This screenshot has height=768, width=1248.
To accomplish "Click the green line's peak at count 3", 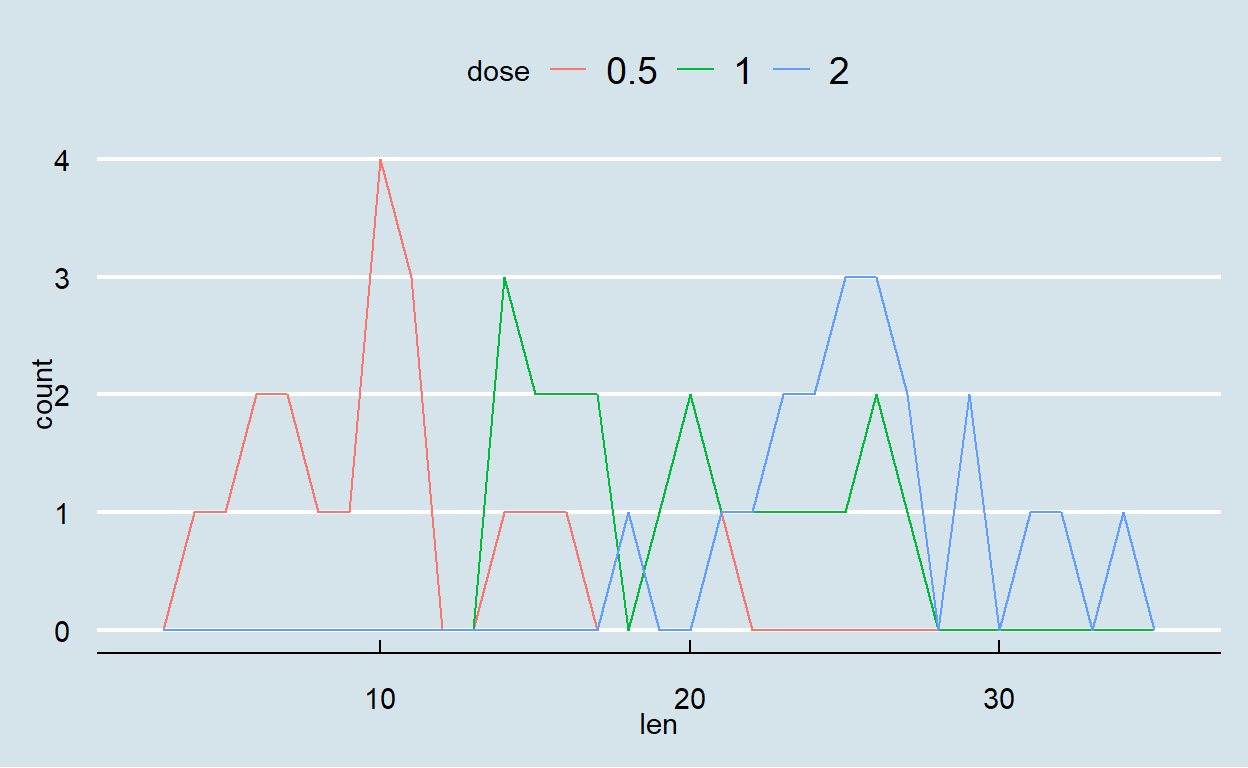I will click(504, 278).
